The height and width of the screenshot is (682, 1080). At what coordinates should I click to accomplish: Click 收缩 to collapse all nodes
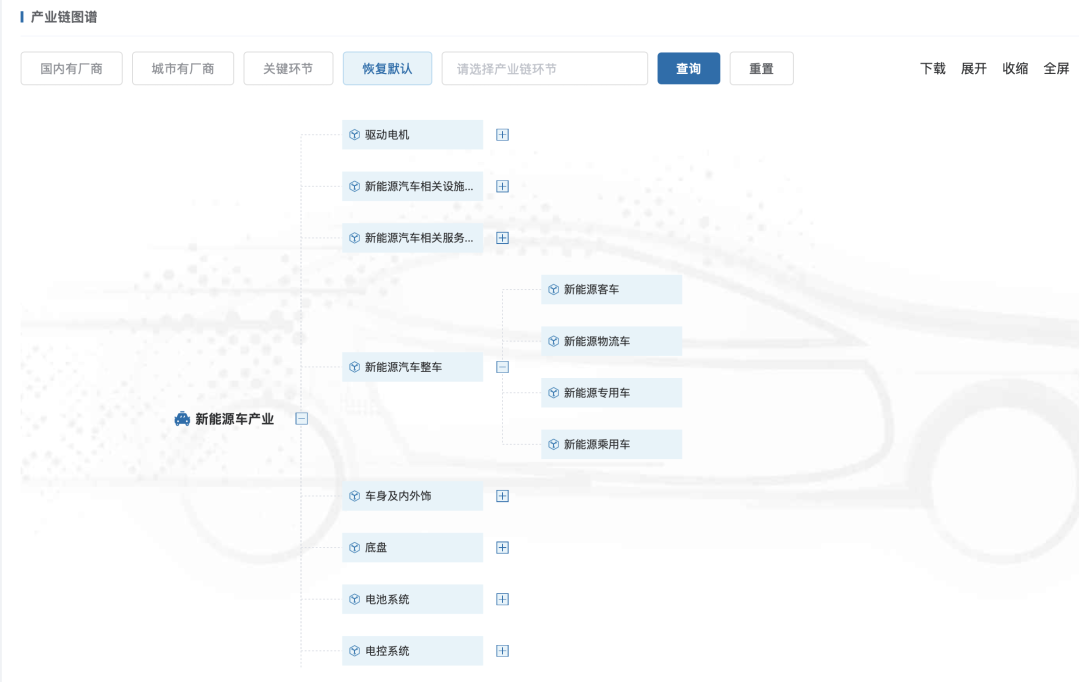click(x=1015, y=68)
